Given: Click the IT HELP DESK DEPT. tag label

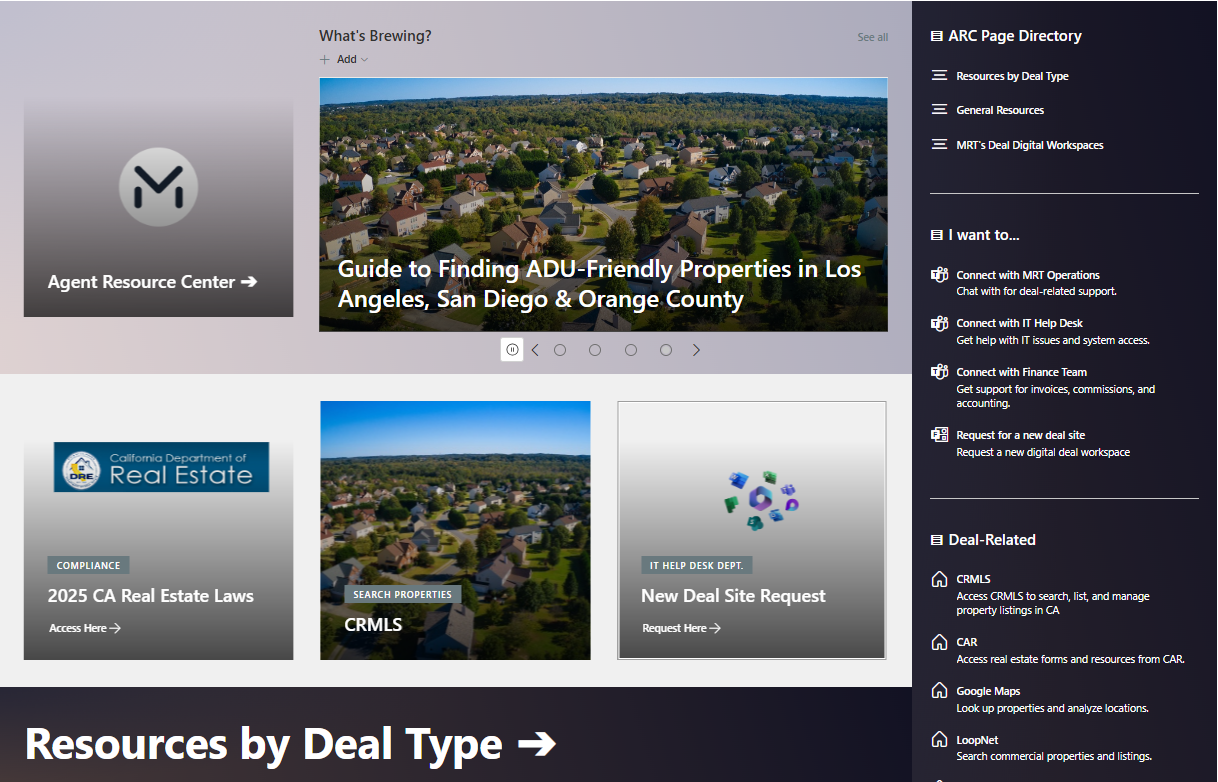Looking at the screenshot, I should tap(696, 565).
